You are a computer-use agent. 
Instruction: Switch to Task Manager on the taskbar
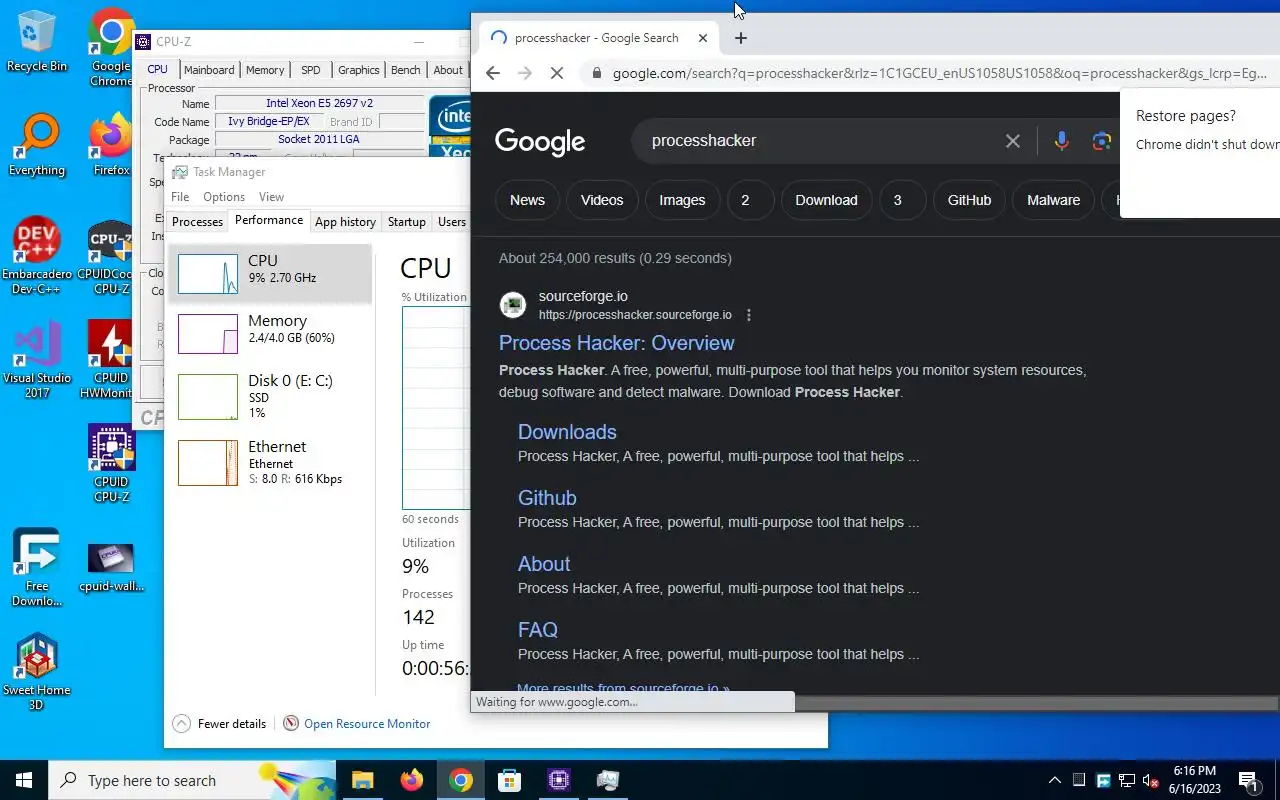point(608,780)
